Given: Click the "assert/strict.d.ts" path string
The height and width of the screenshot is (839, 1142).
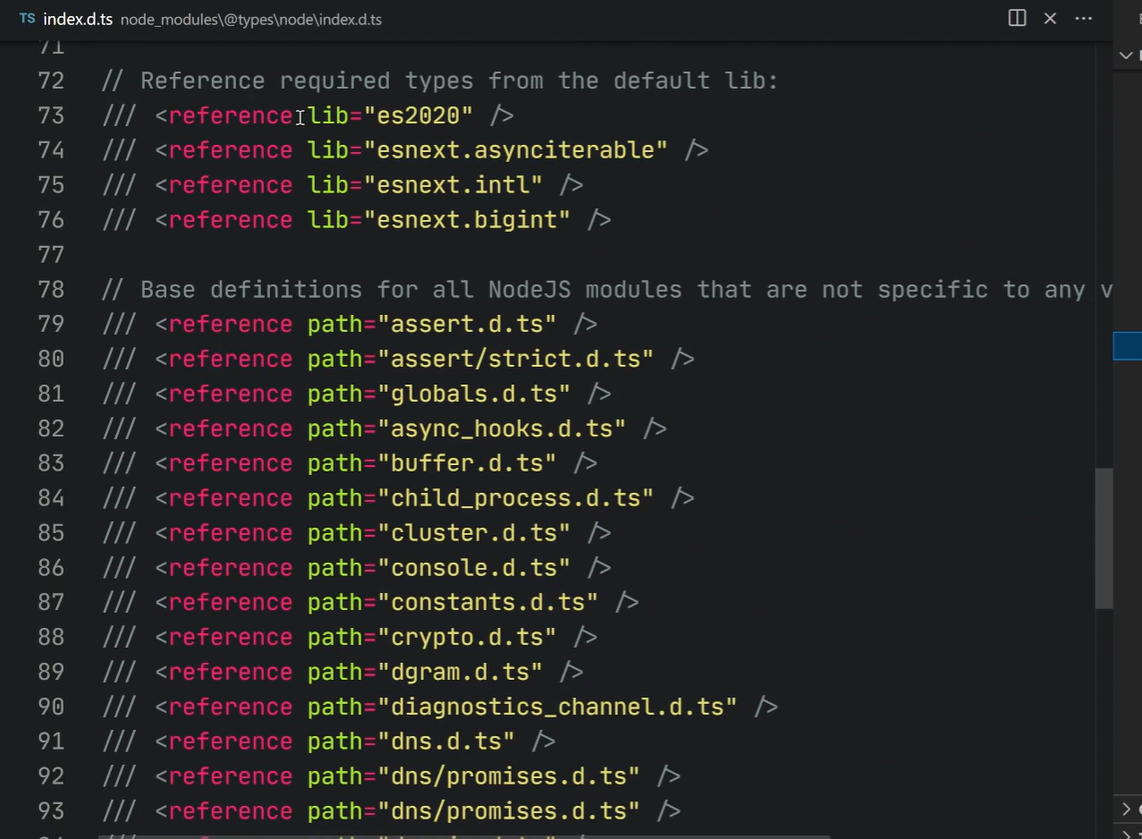Looking at the screenshot, I should click(x=516, y=359).
